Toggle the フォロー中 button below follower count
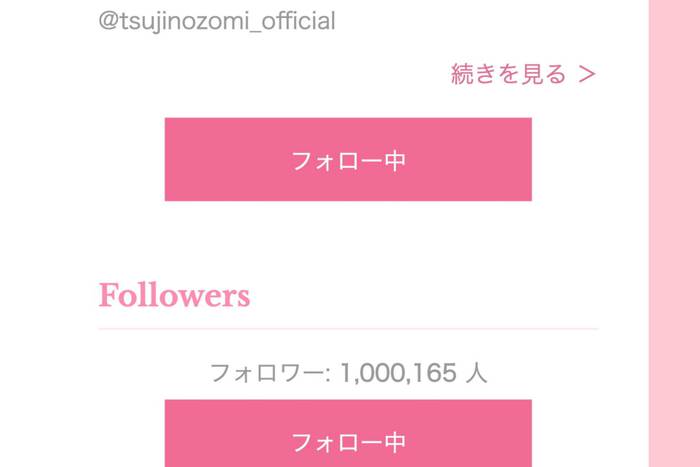 point(348,433)
